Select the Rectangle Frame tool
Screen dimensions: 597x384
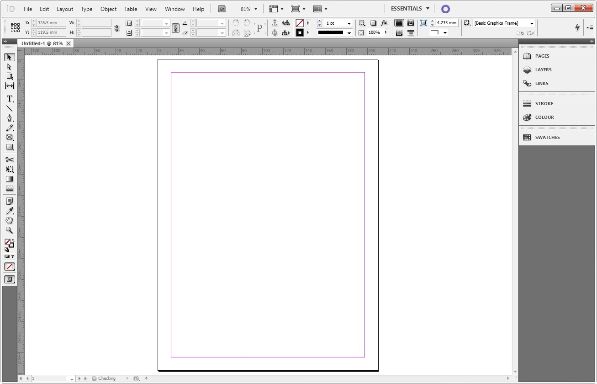(x=9, y=137)
